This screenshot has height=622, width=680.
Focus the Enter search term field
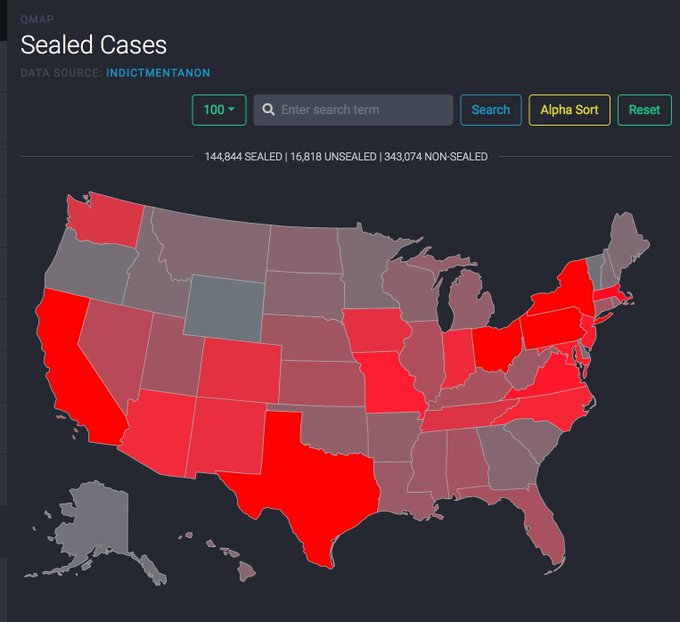point(362,110)
